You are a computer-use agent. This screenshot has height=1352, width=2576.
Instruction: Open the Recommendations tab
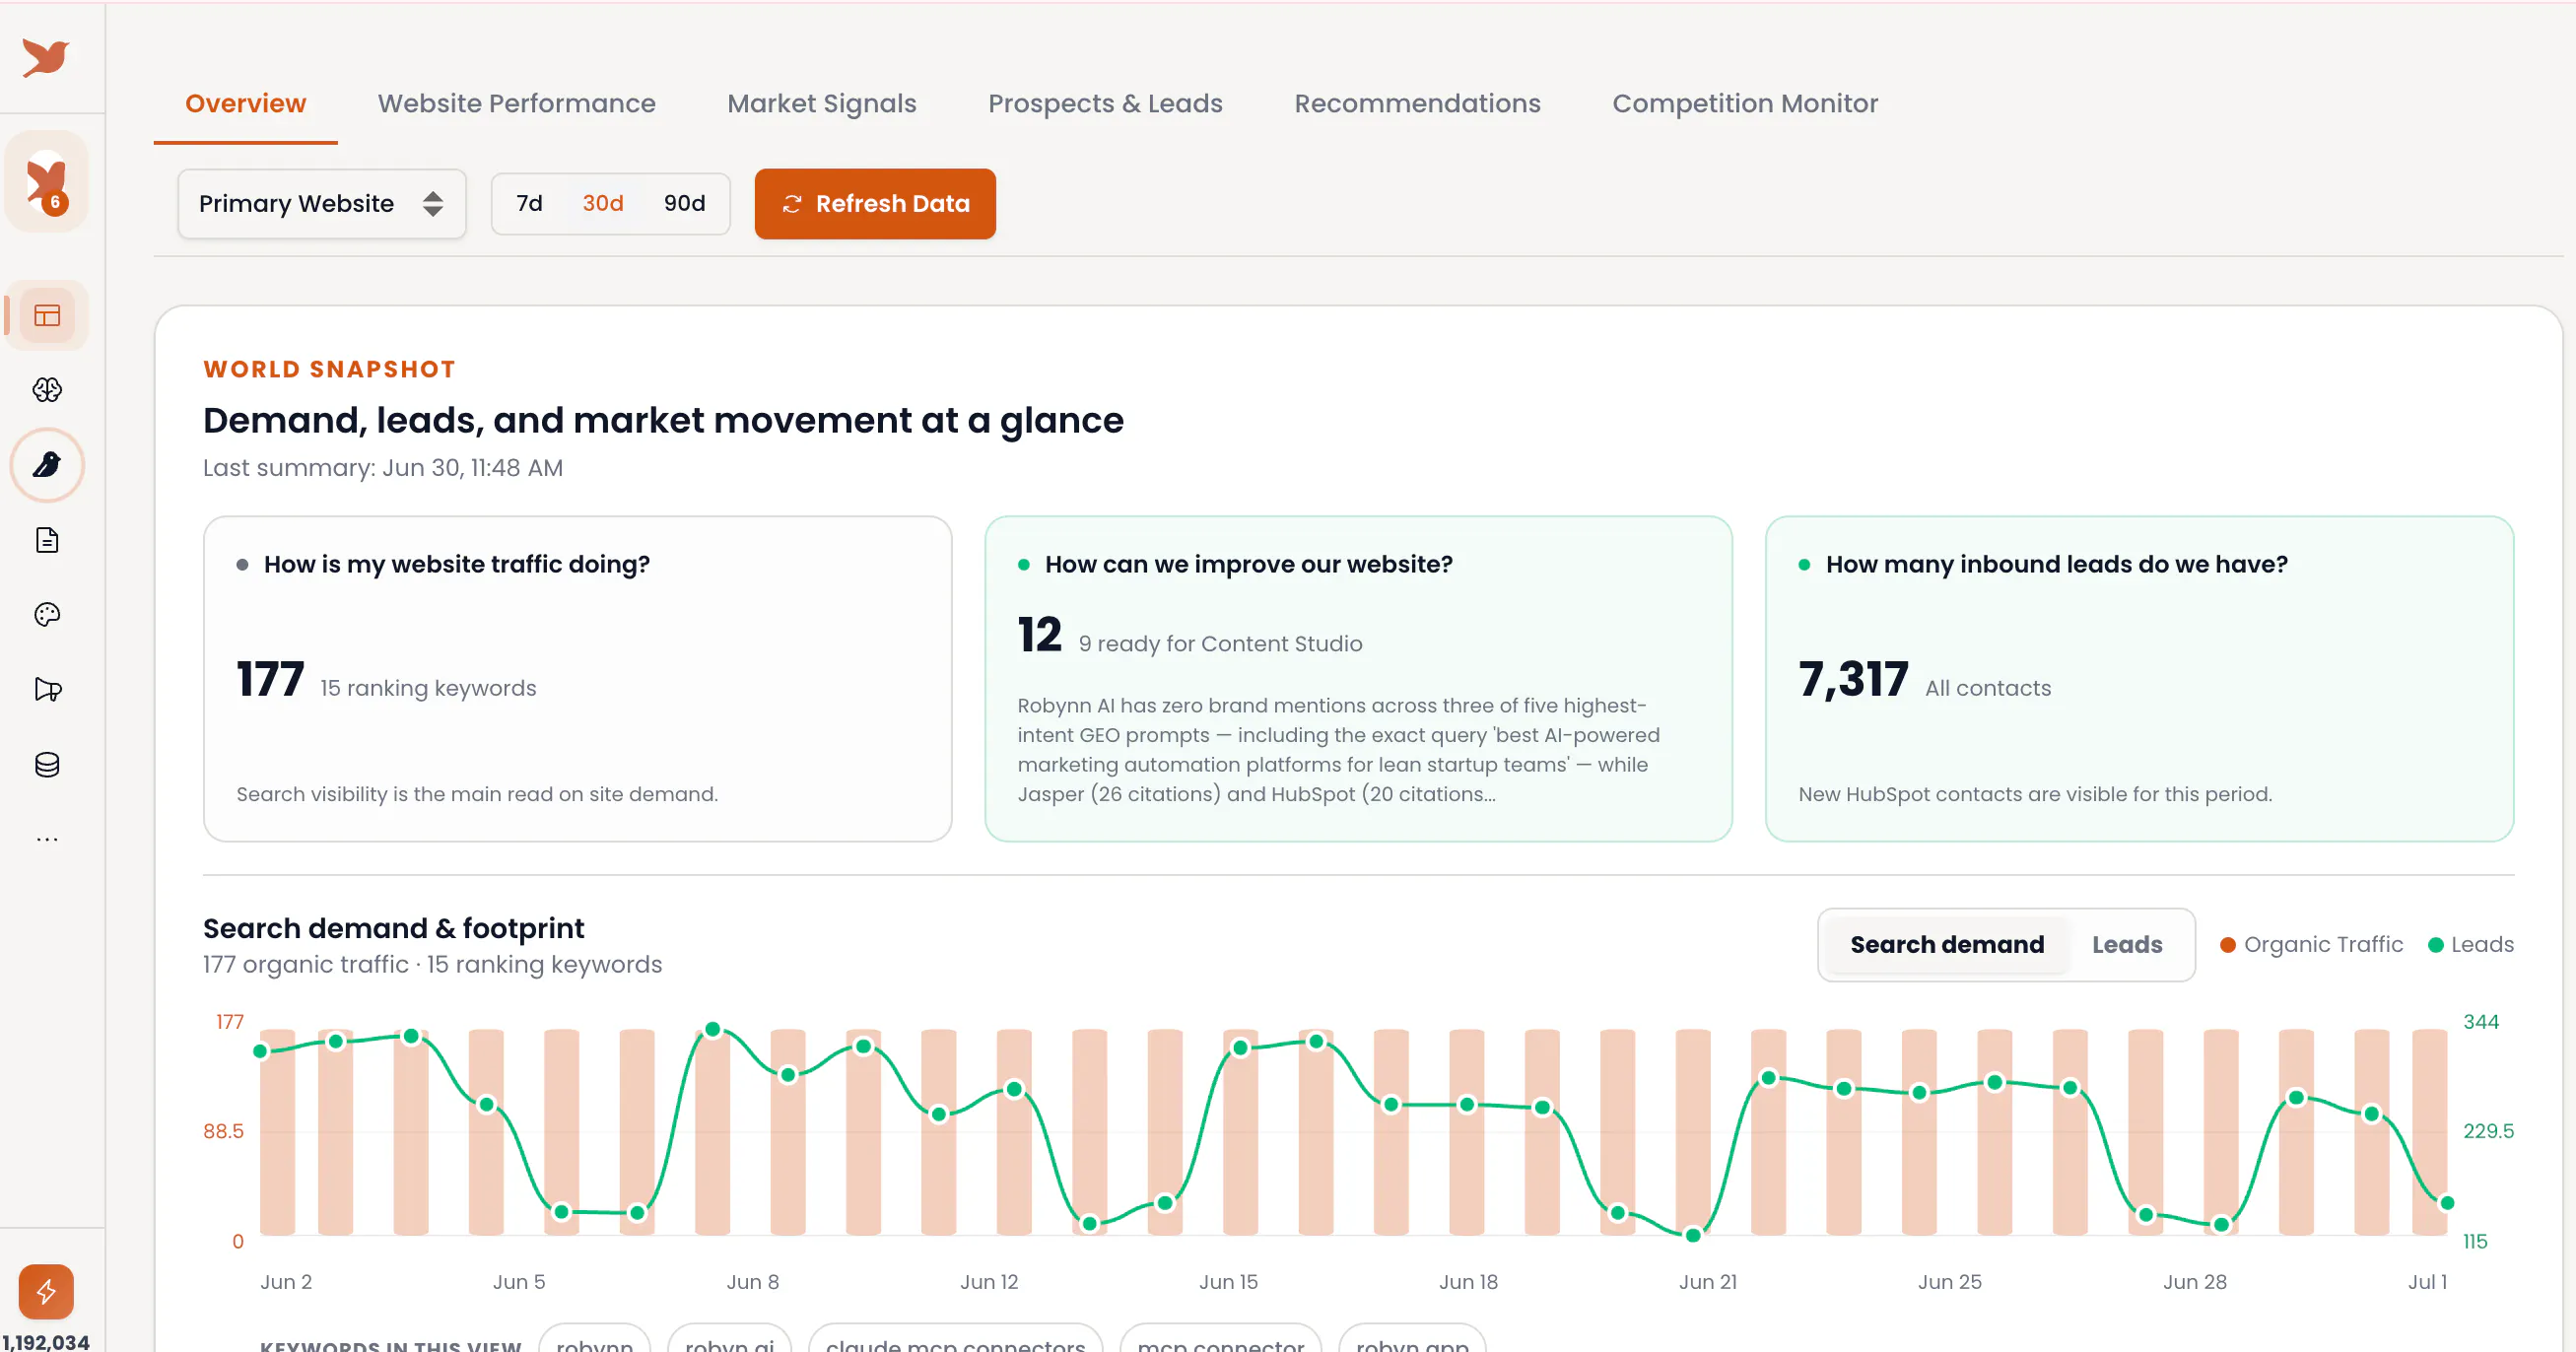pyautogui.click(x=1417, y=103)
